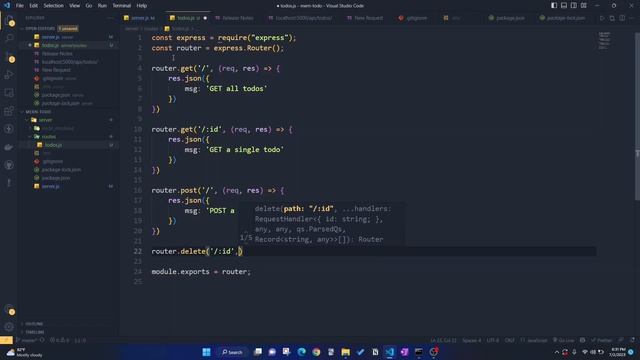
Task: Open Customize Layout icon in title bar
Action: coord(584,6)
